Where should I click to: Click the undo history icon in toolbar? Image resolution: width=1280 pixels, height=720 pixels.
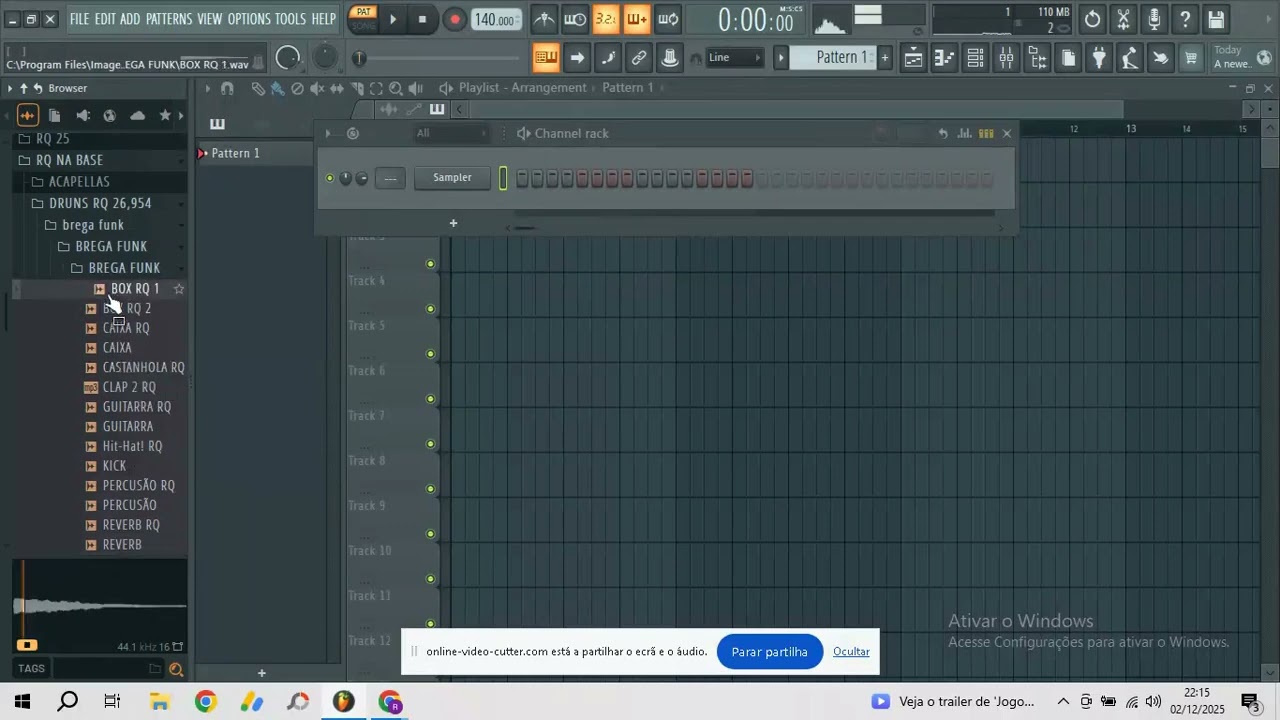pyautogui.click(x=1092, y=19)
